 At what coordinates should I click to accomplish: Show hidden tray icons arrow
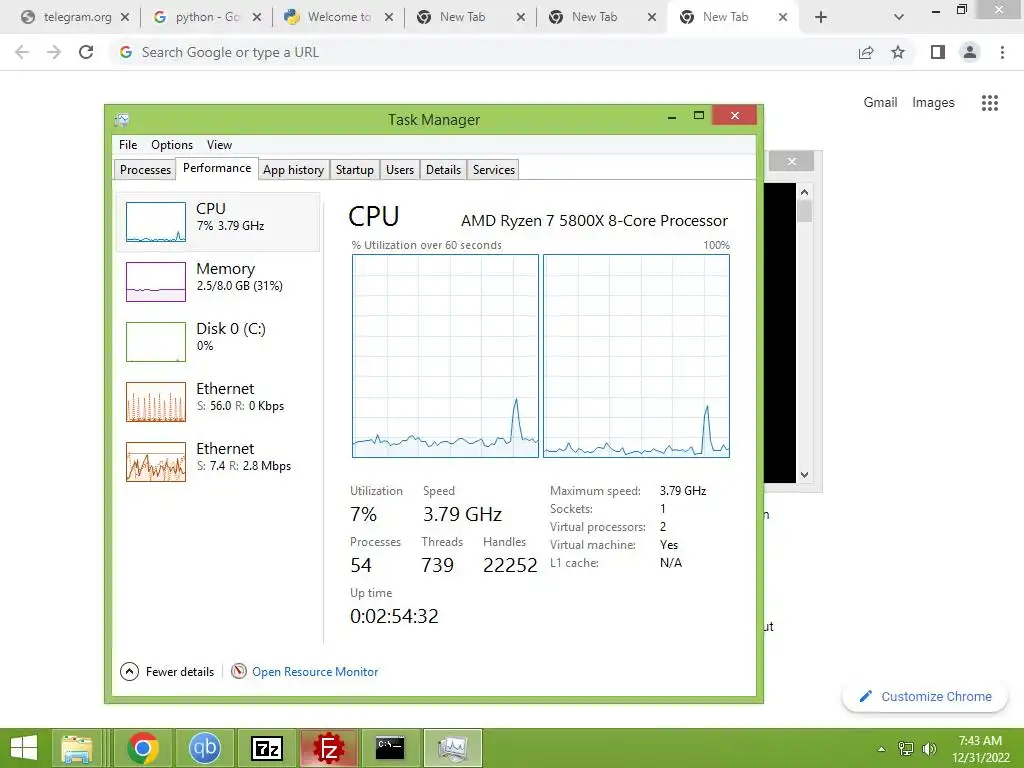click(881, 749)
